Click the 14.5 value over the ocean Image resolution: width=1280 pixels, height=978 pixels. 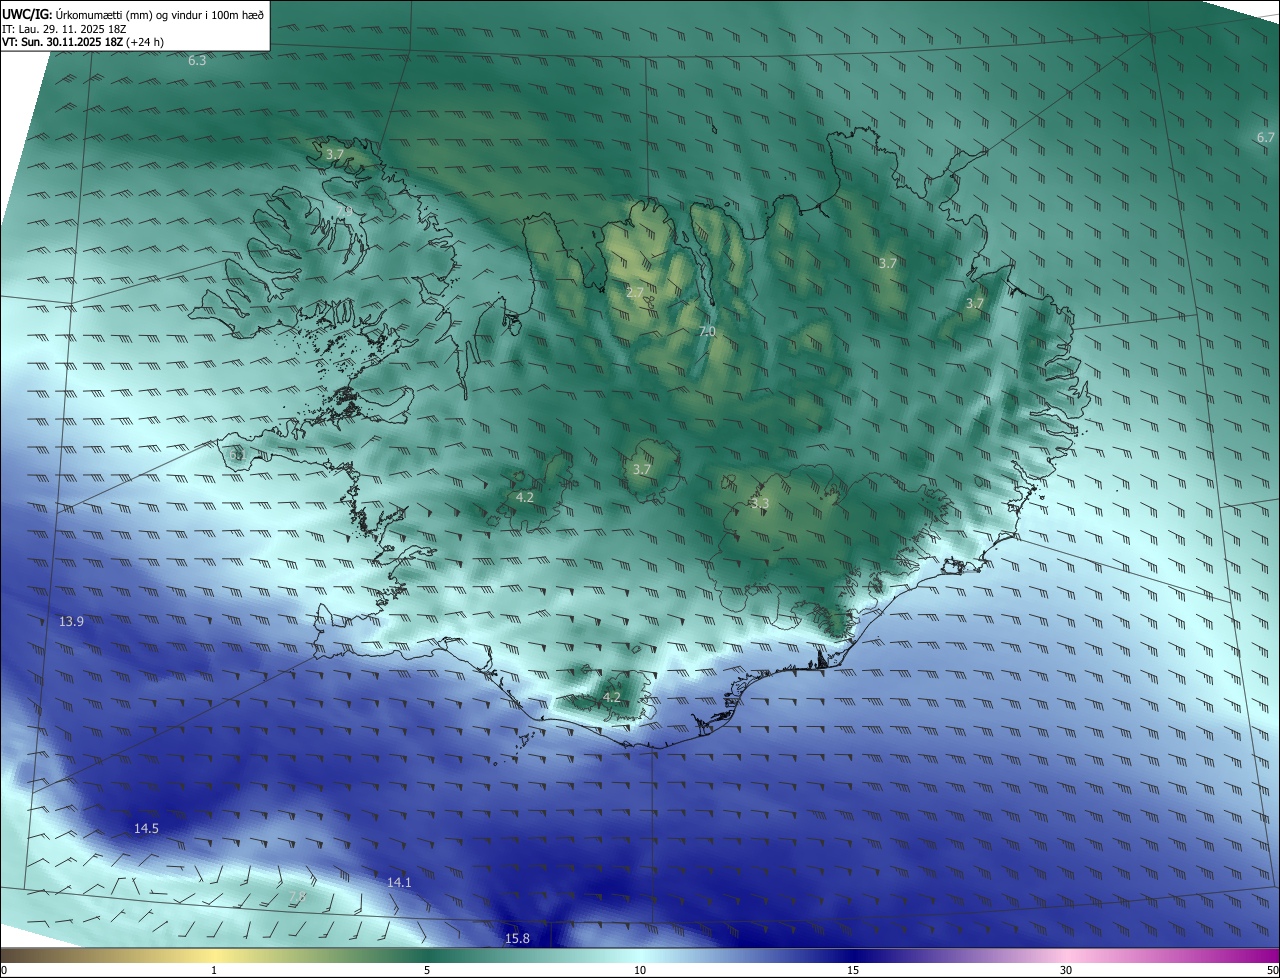146,828
